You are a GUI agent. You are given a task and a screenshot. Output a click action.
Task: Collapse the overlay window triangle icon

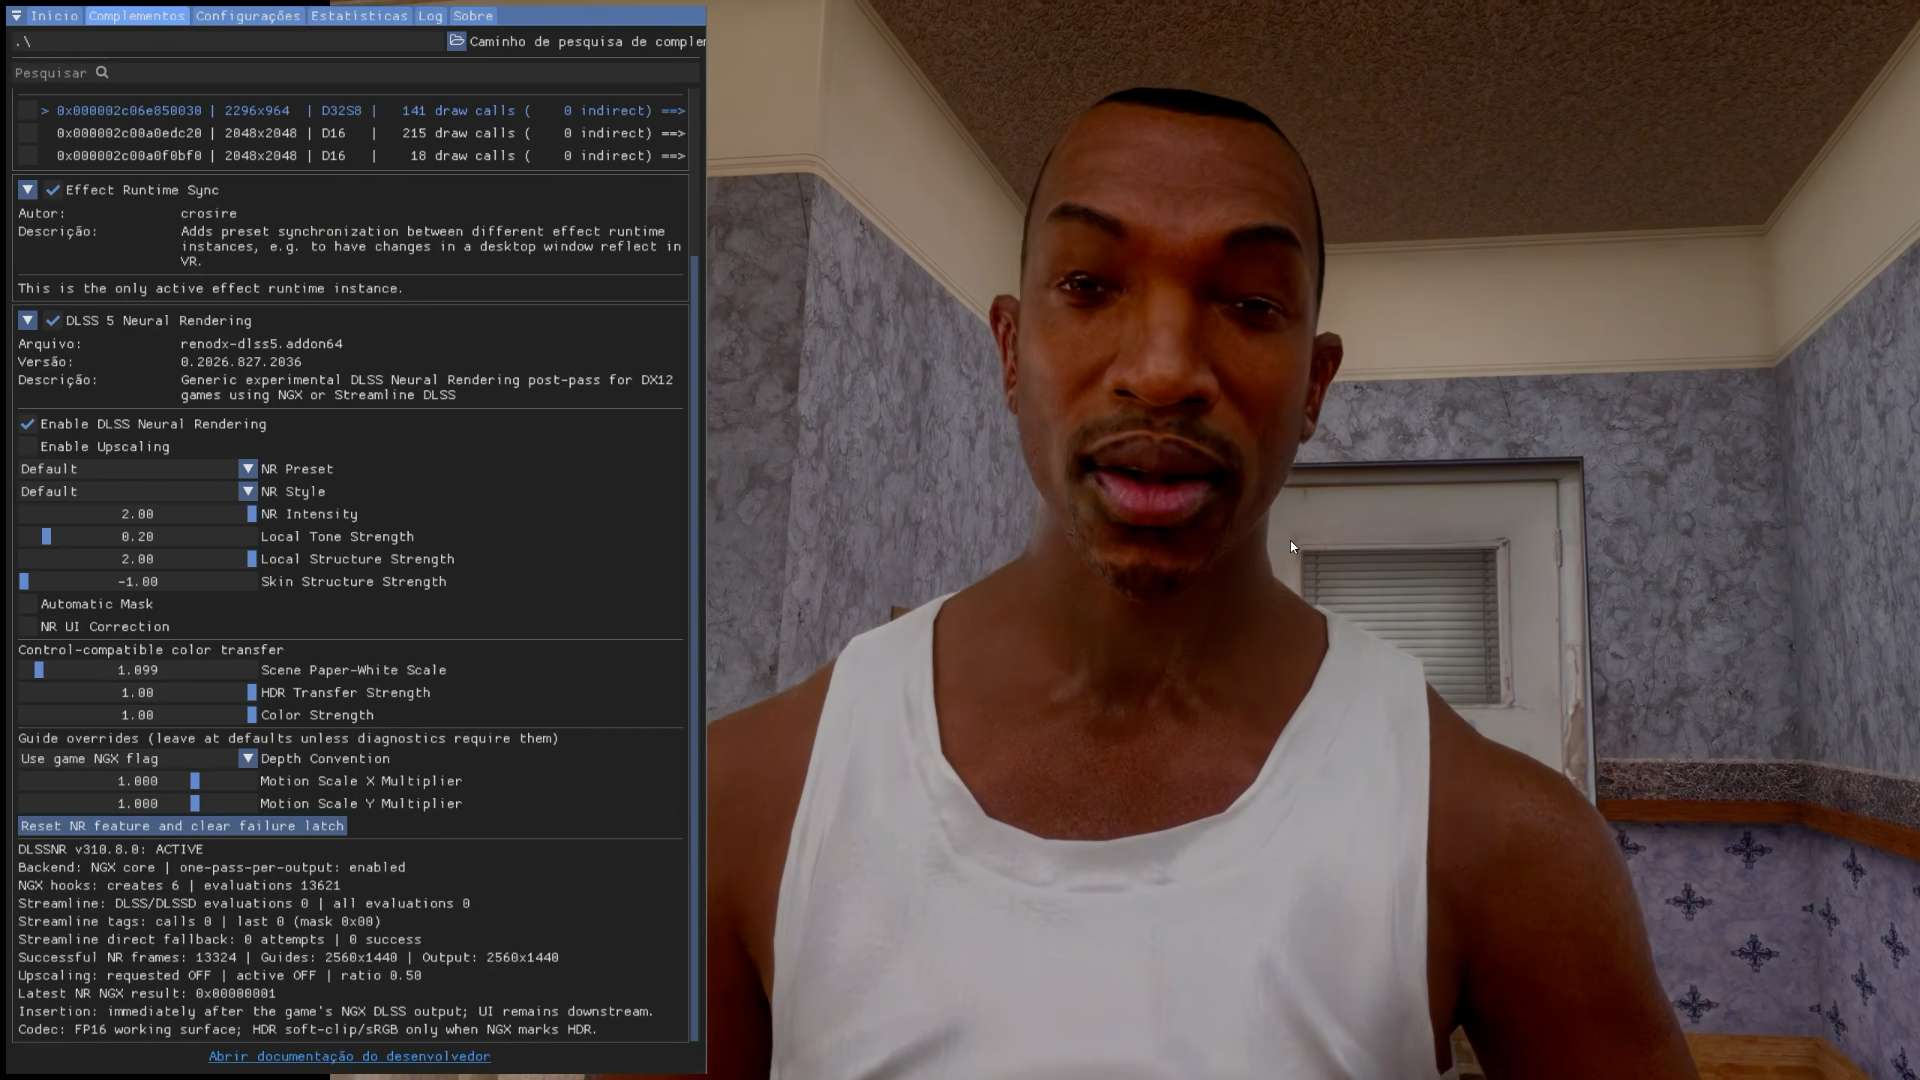point(16,16)
